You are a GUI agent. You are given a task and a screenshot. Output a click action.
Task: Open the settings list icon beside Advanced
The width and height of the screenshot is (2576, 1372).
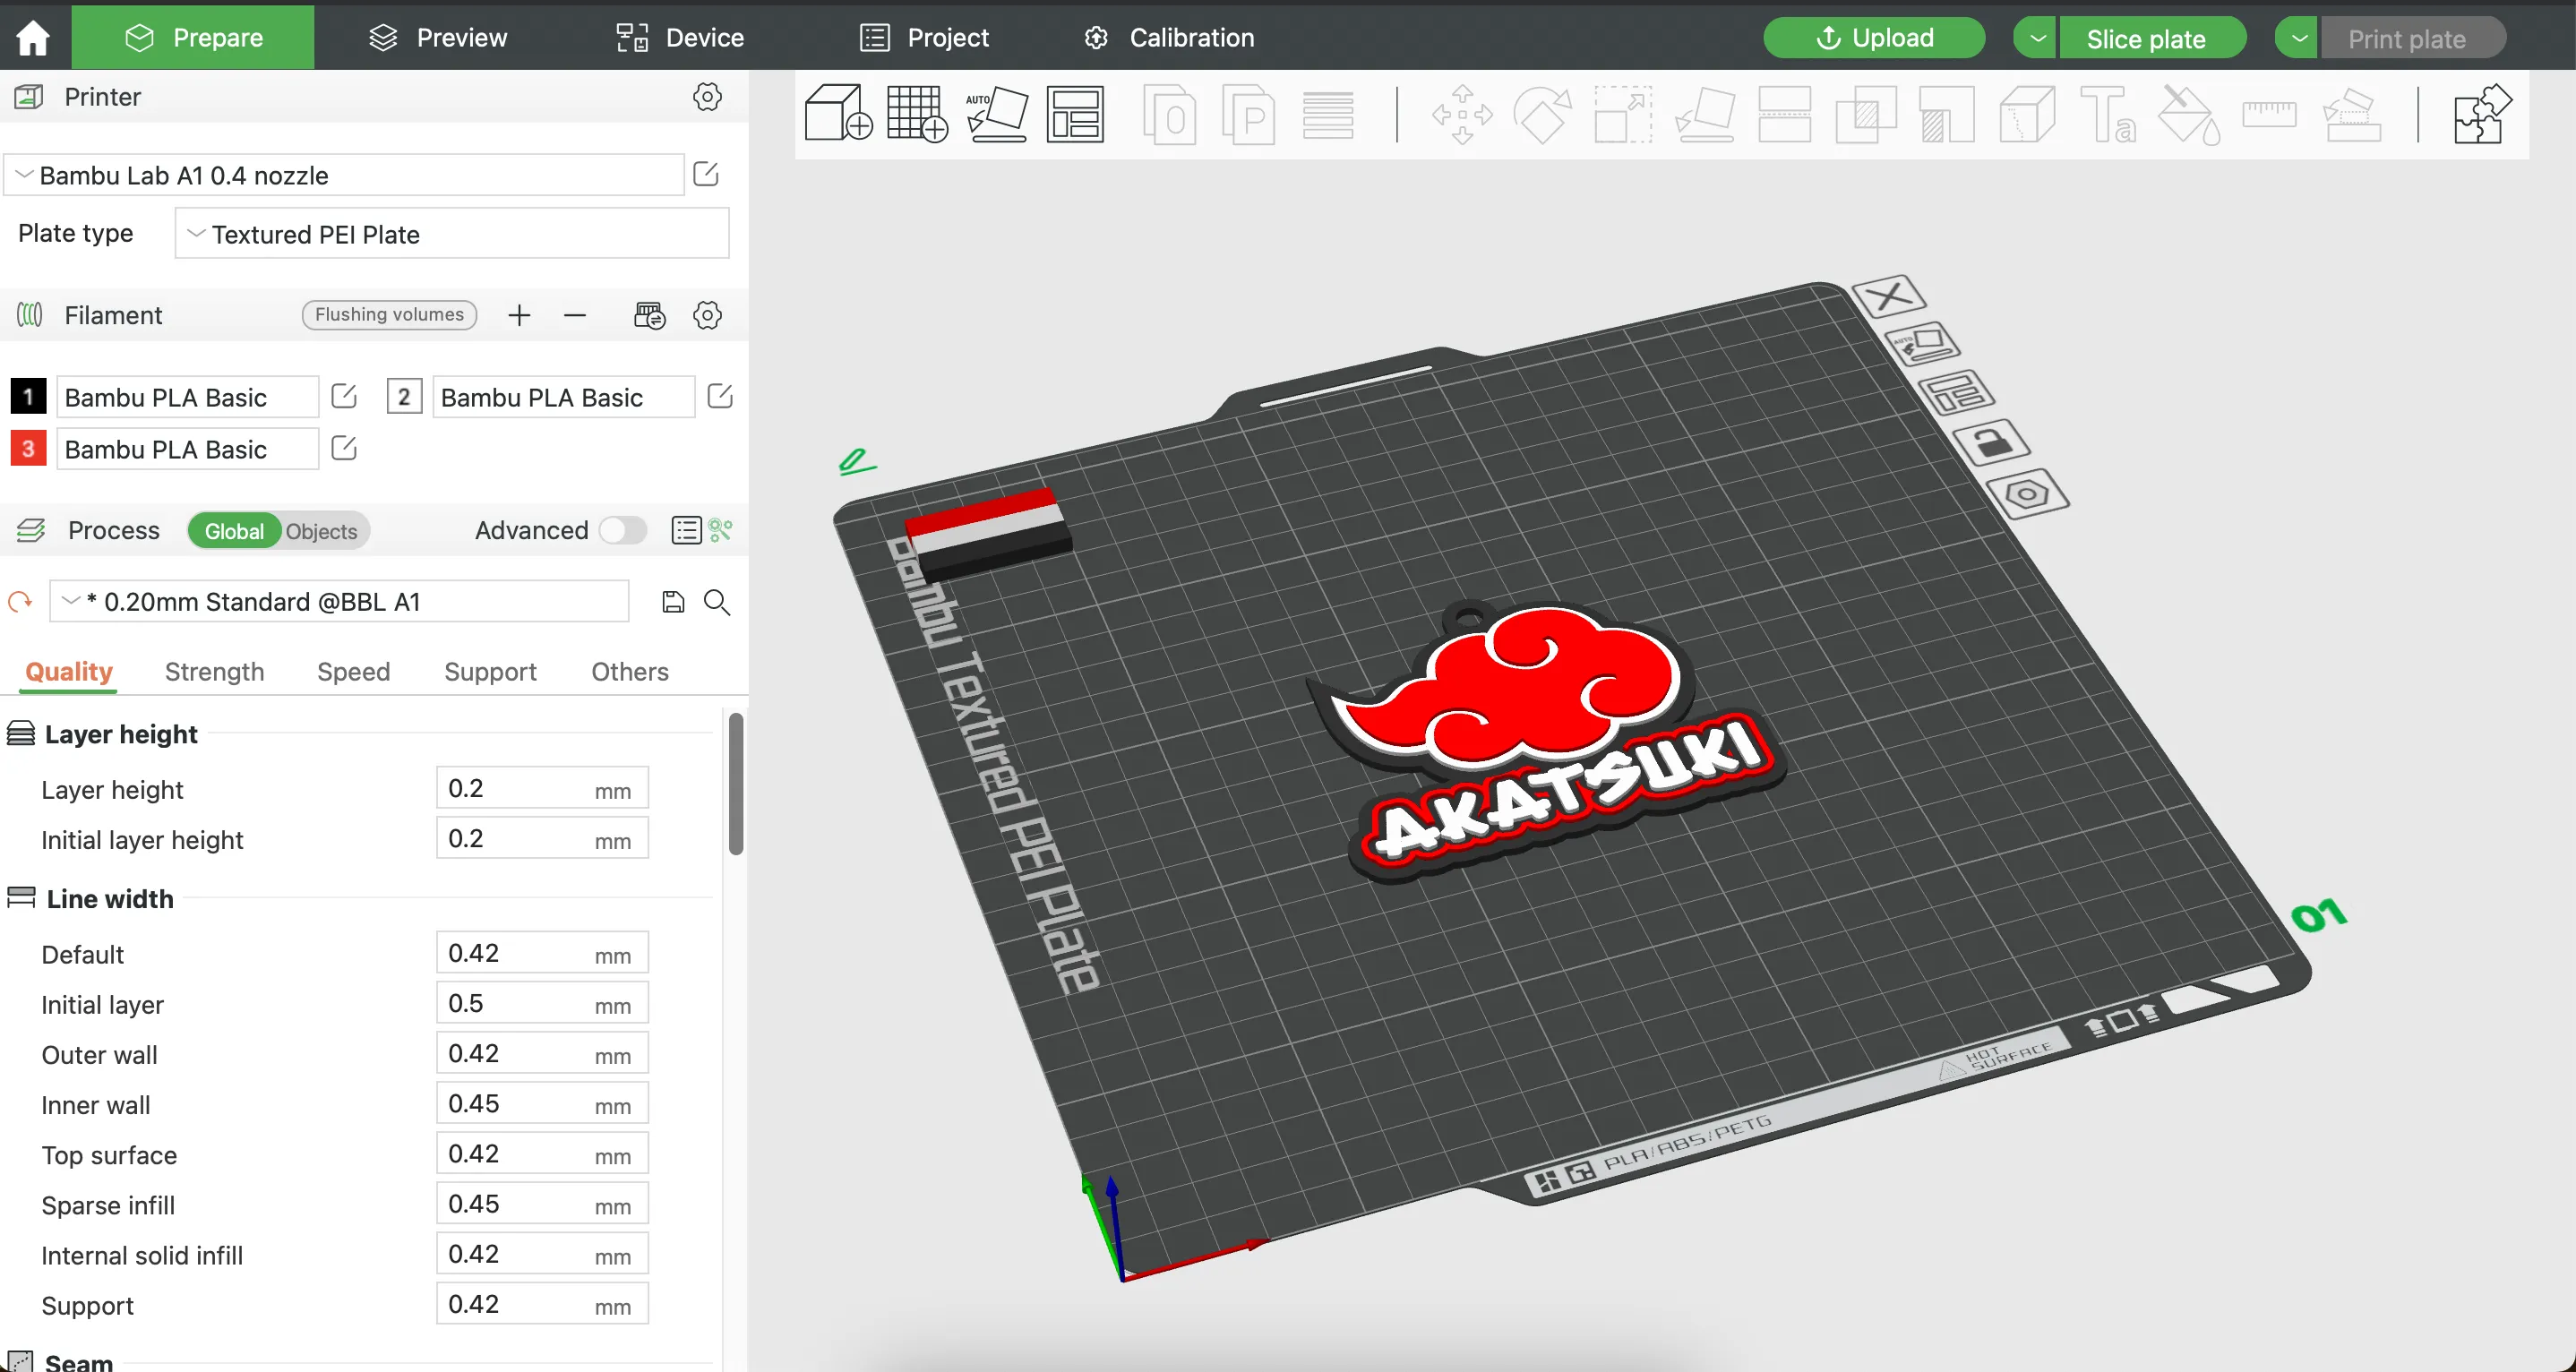pyautogui.click(x=686, y=530)
